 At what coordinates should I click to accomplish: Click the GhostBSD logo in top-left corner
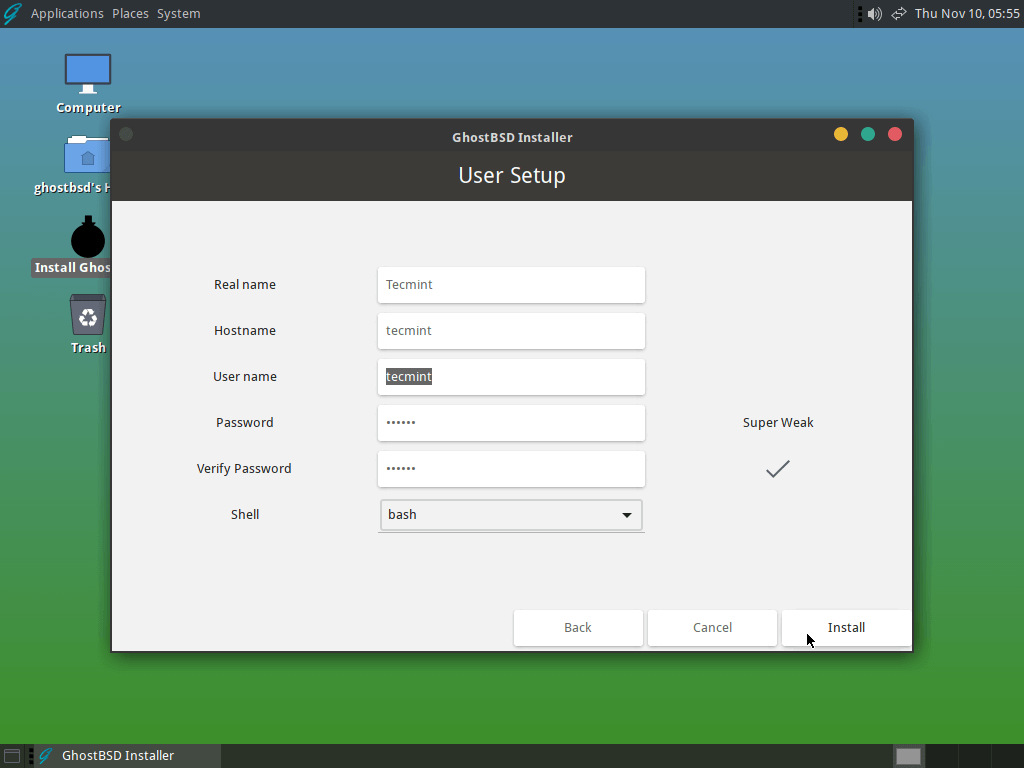[12, 13]
